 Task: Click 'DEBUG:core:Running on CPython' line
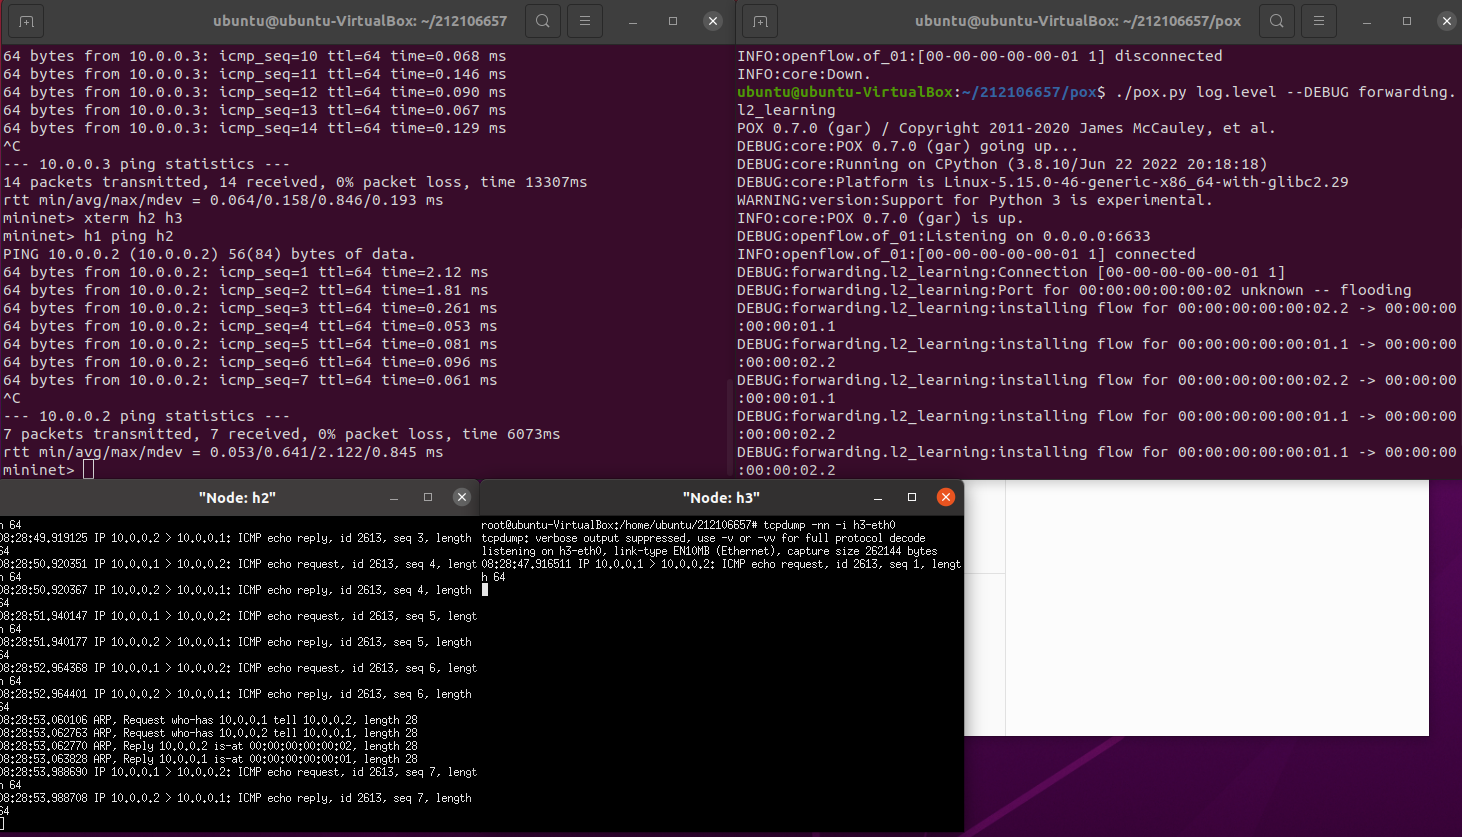pos(1002,164)
